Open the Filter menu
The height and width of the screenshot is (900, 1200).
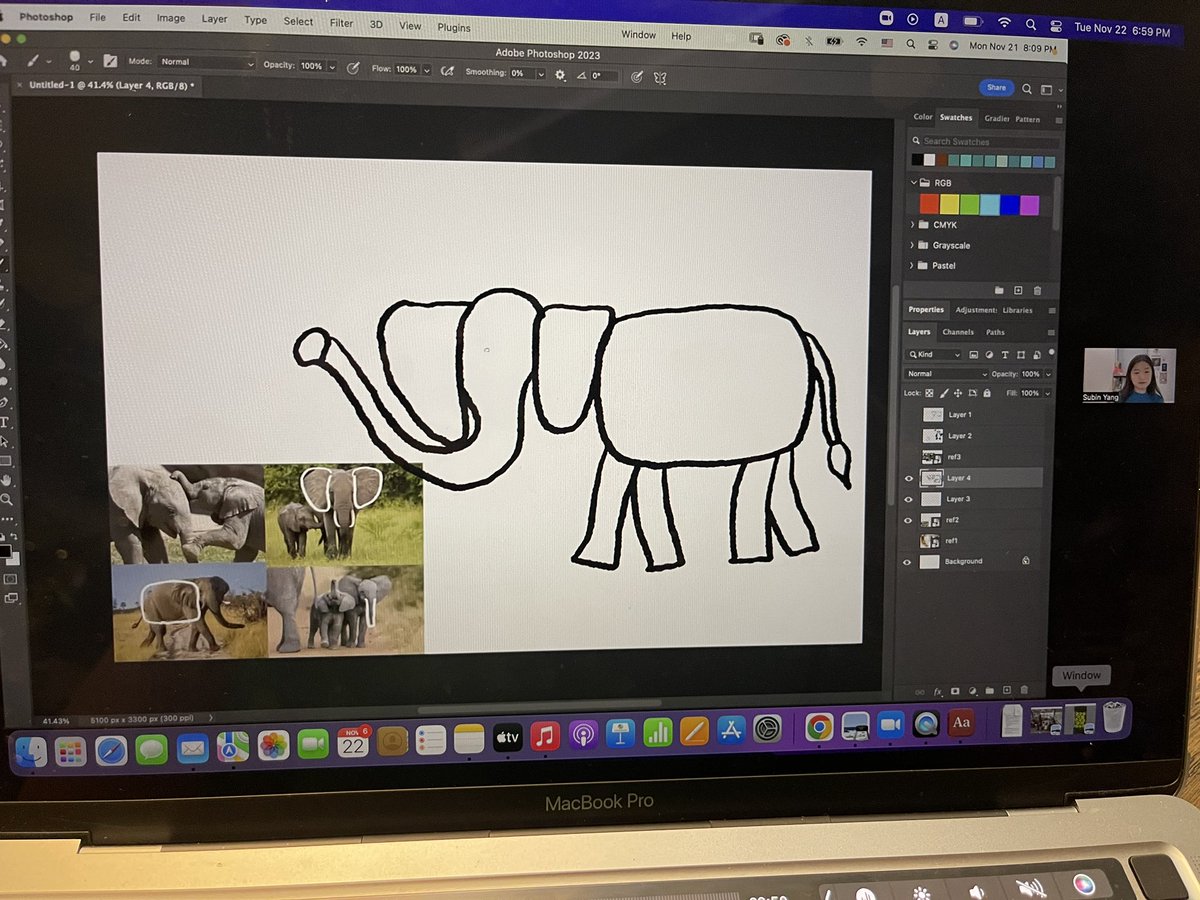[x=341, y=23]
